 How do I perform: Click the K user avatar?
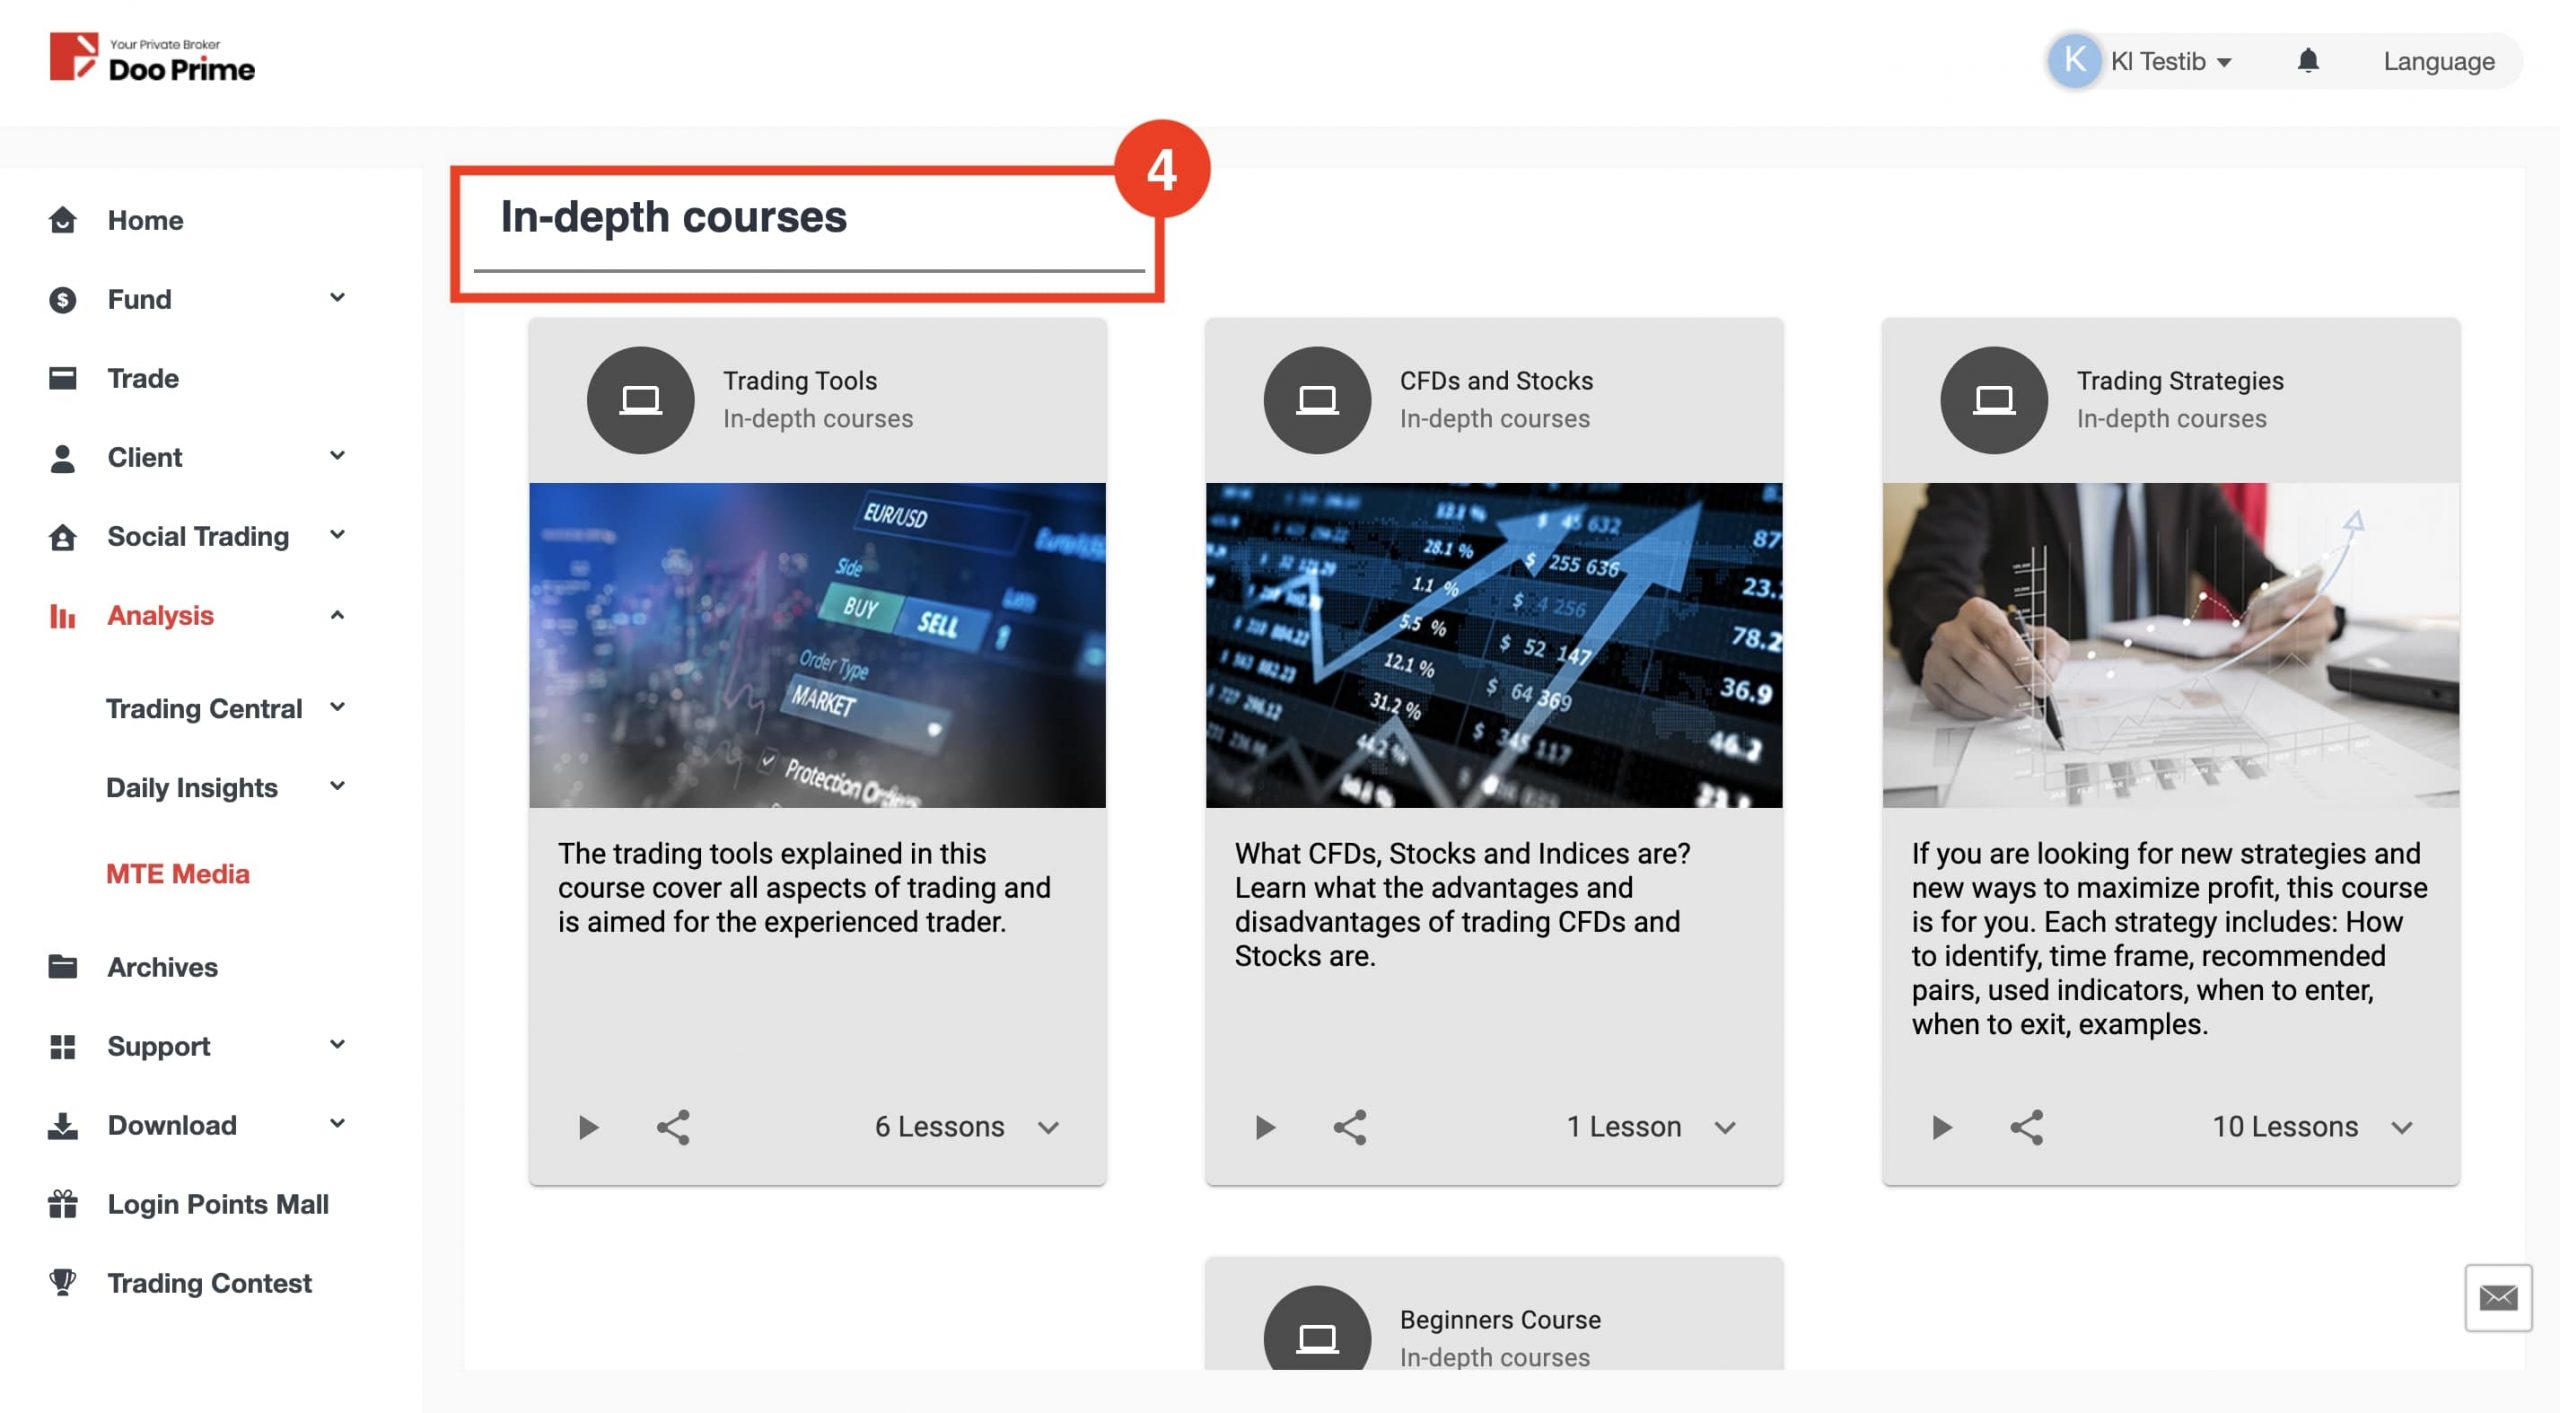2074,61
